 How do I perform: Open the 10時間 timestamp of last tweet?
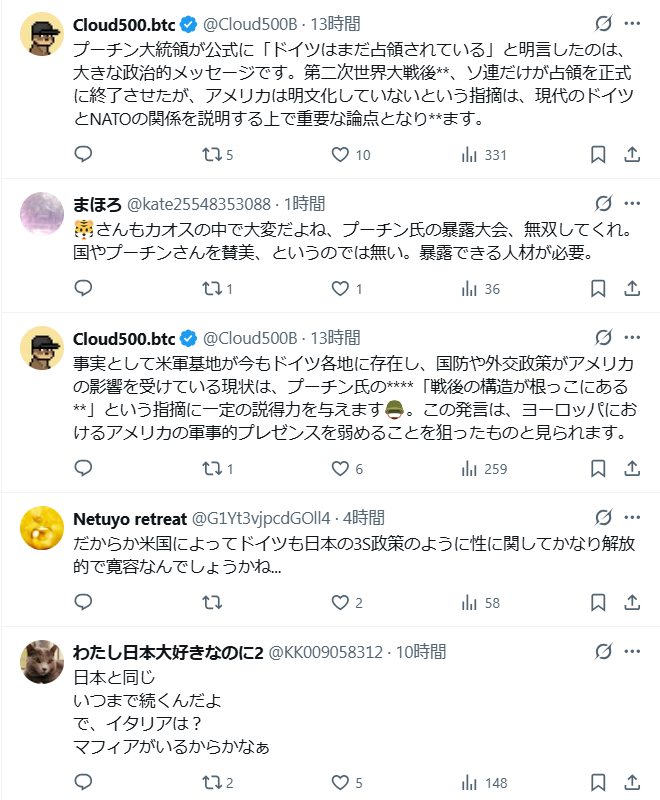[418, 652]
